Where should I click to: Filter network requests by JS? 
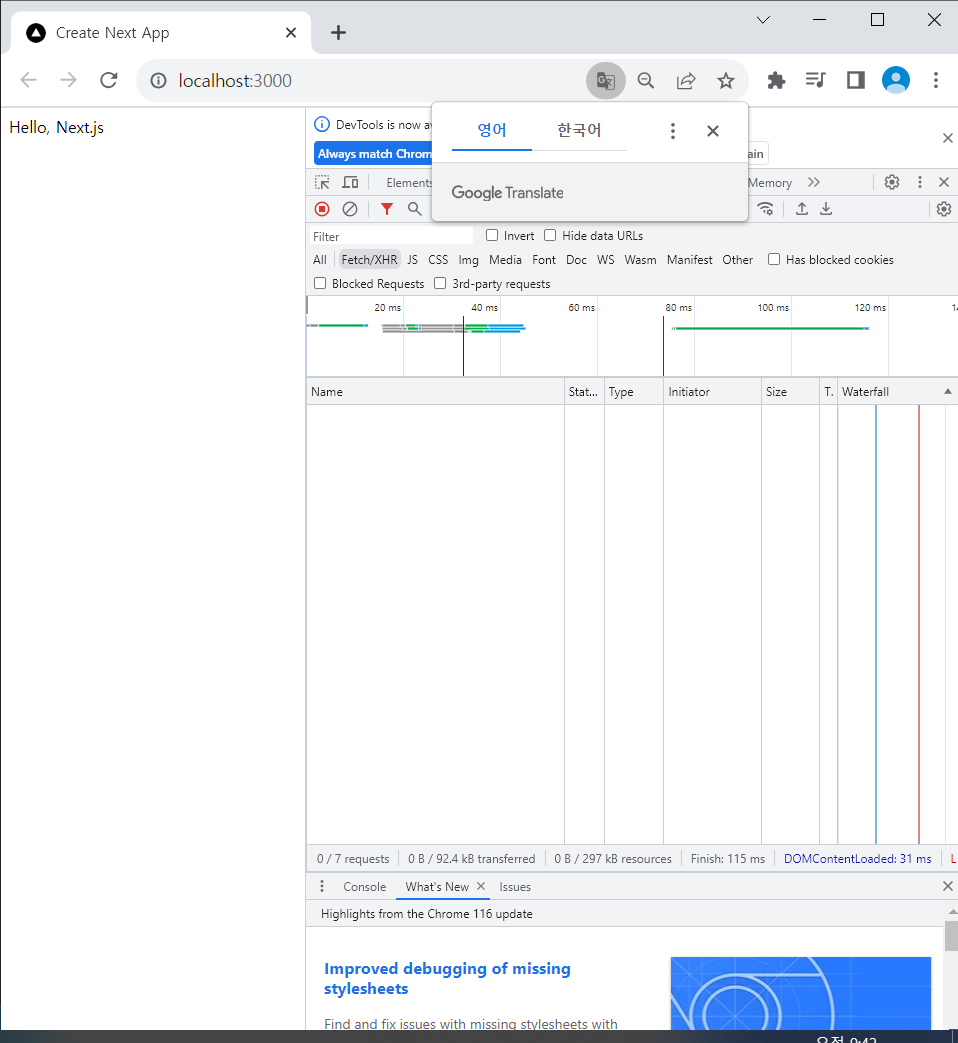pyautogui.click(x=412, y=259)
